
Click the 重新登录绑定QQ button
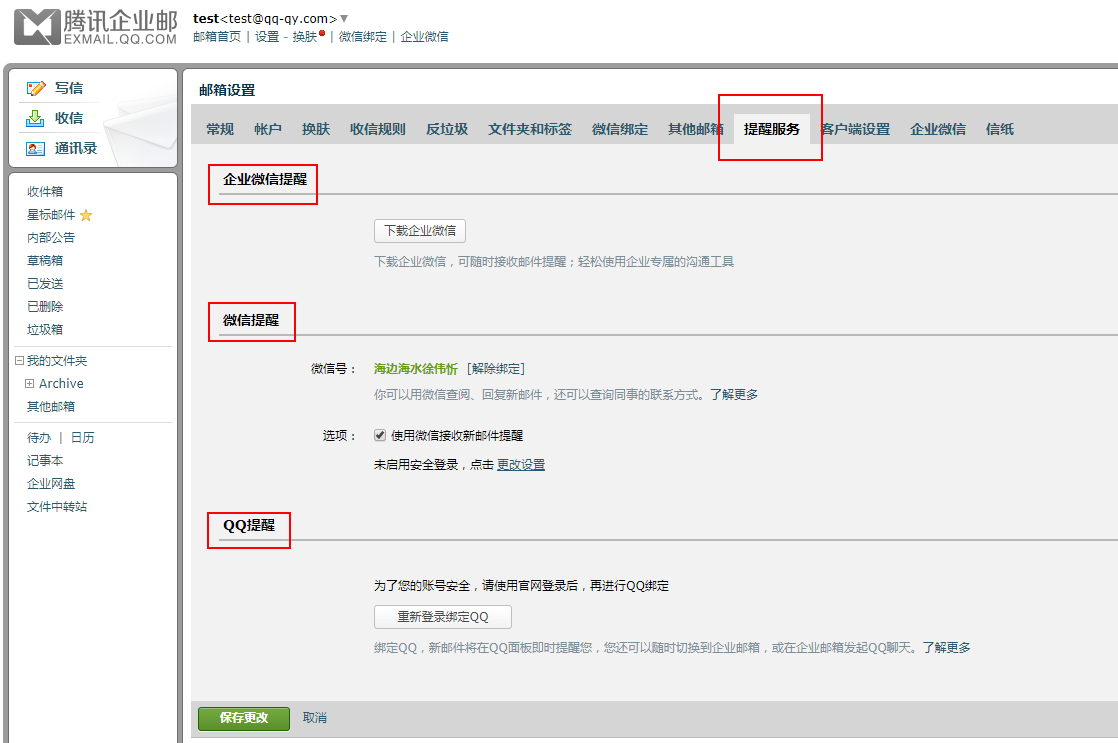coord(443,617)
